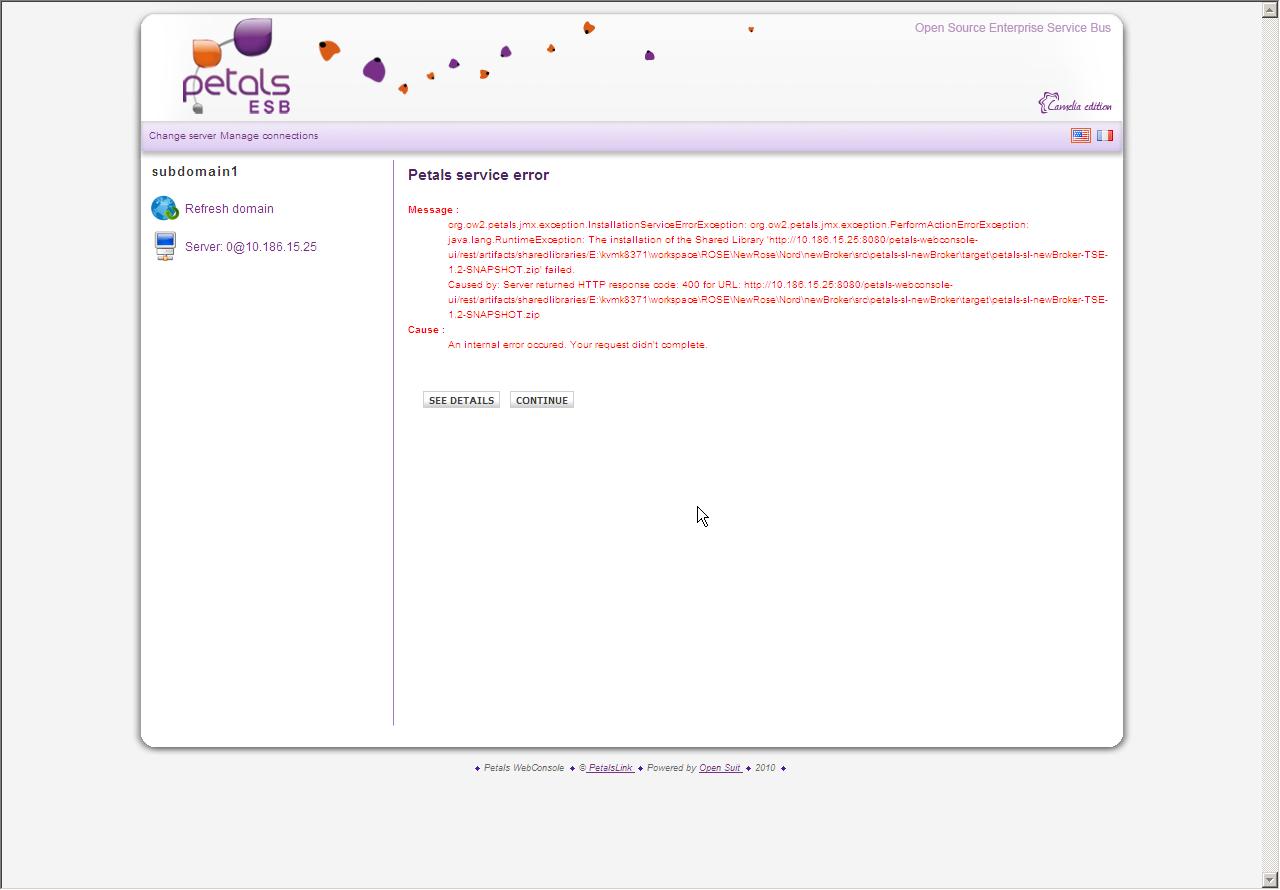This screenshot has height=890, width=1280.
Task: Click the internal error cause text
Action: click(577, 345)
